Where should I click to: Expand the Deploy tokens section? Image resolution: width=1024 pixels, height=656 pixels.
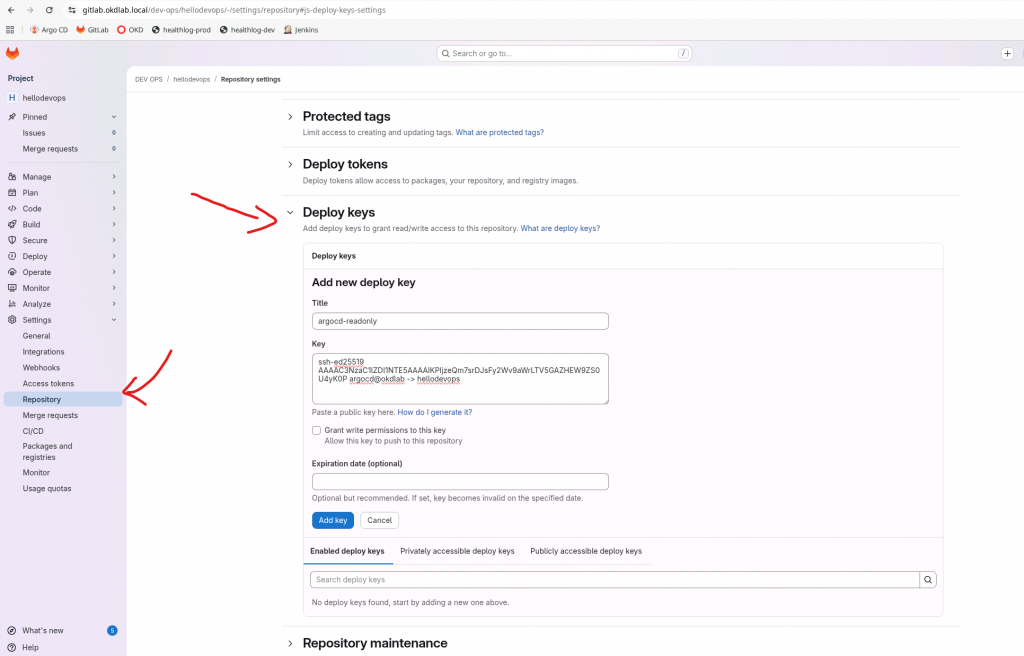point(290,165)
